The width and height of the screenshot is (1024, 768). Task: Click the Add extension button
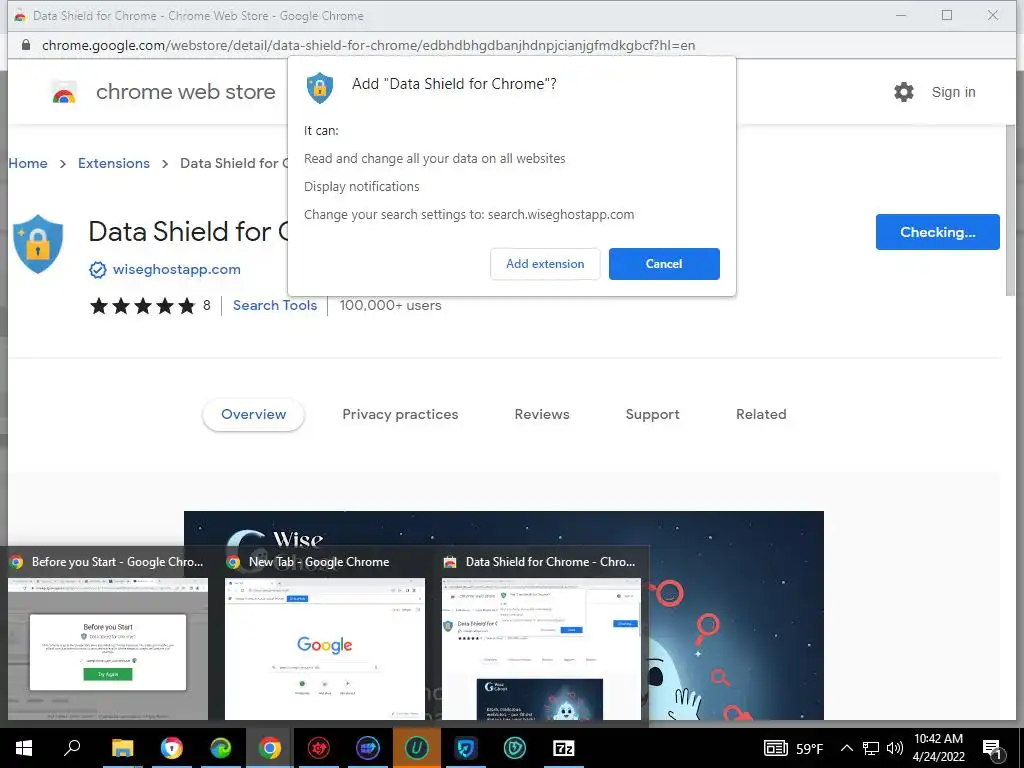coord(545,264)
